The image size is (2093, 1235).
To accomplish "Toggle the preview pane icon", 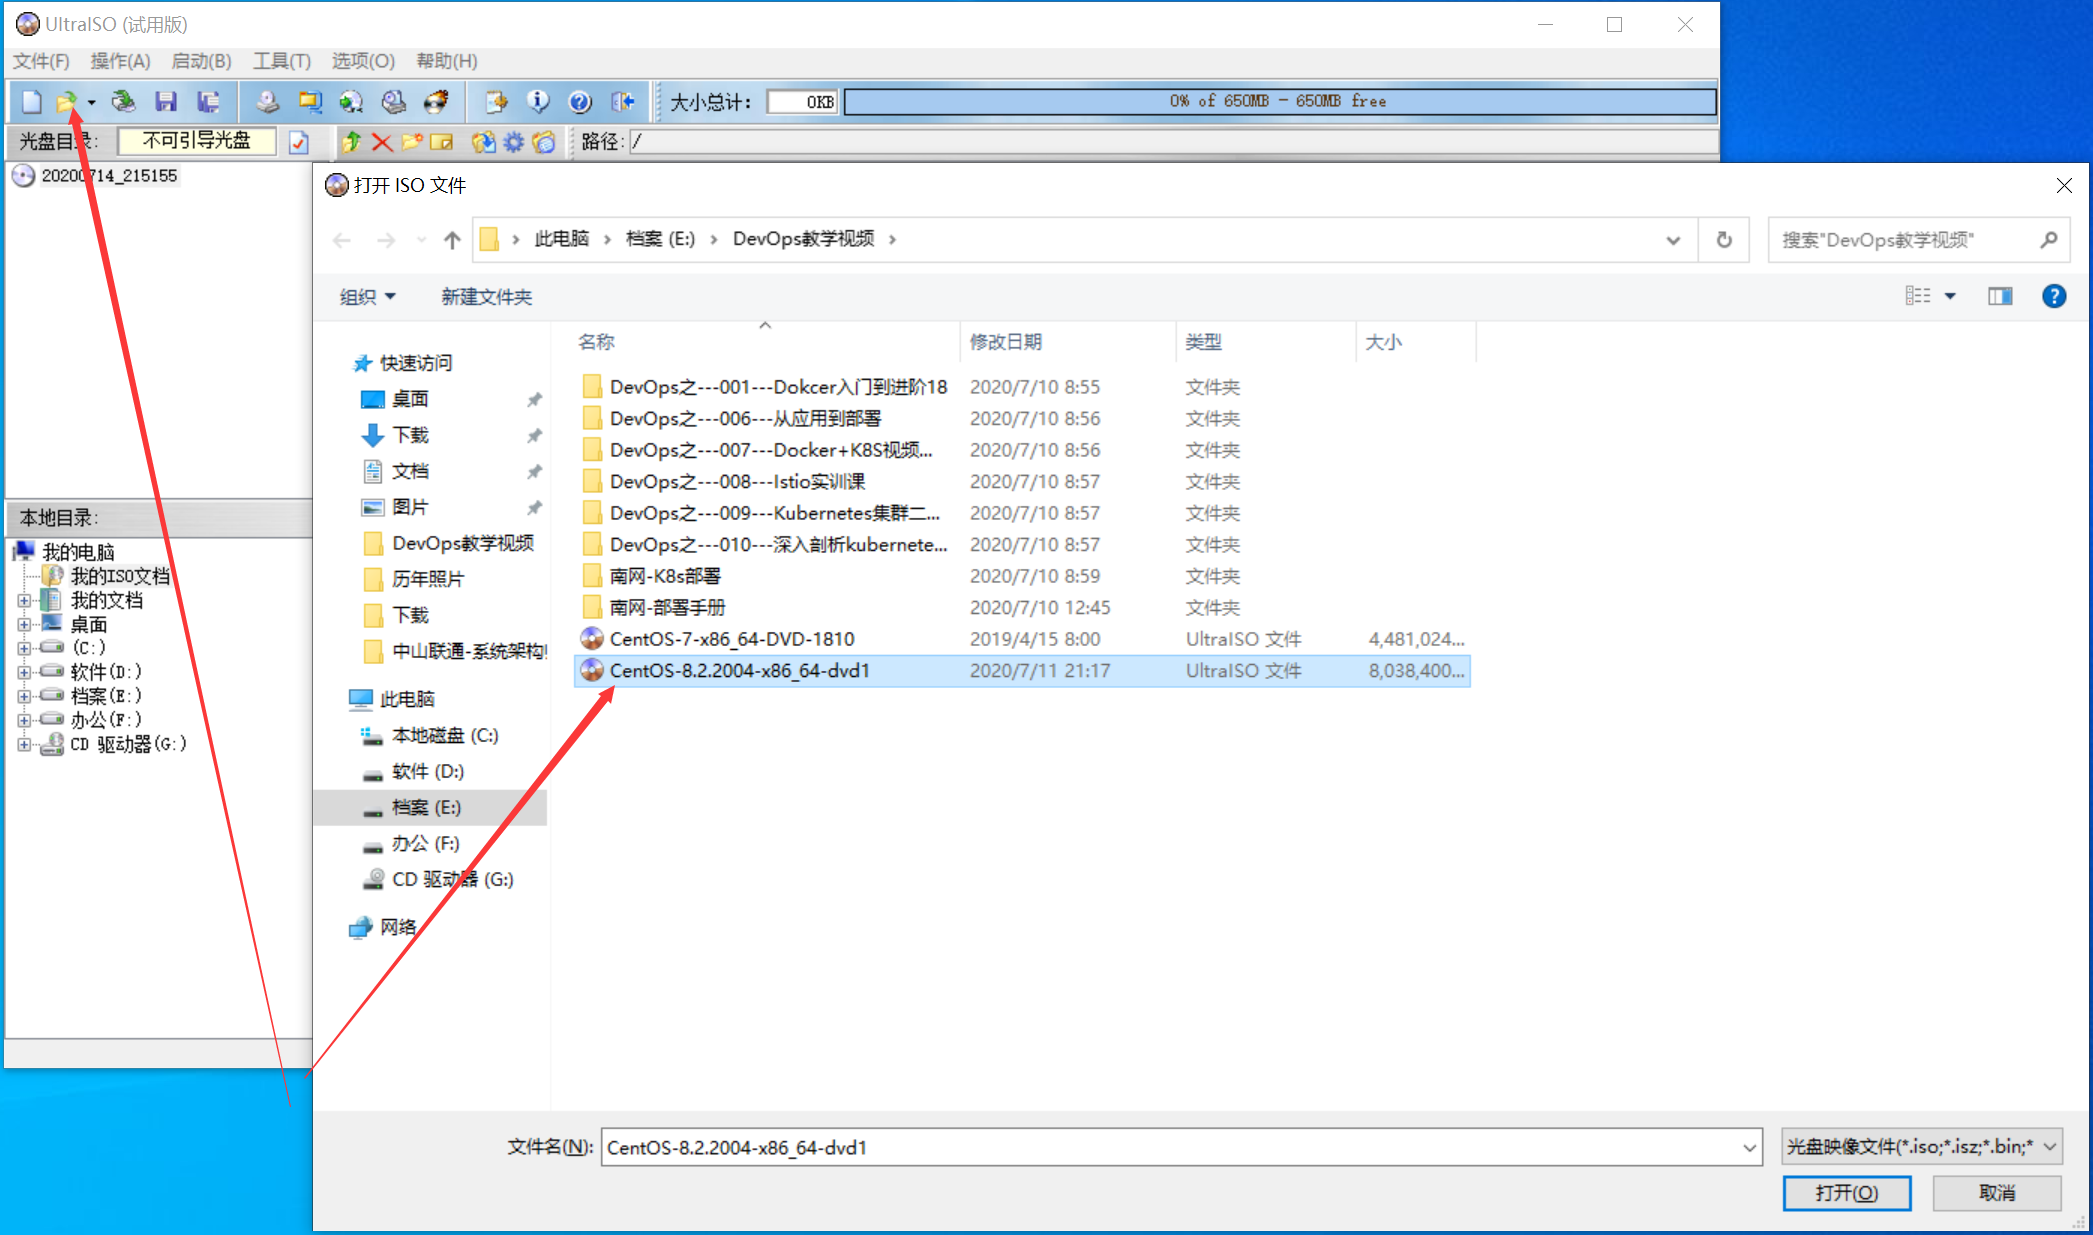I will pyautogui.click(x=2000, y=296).
